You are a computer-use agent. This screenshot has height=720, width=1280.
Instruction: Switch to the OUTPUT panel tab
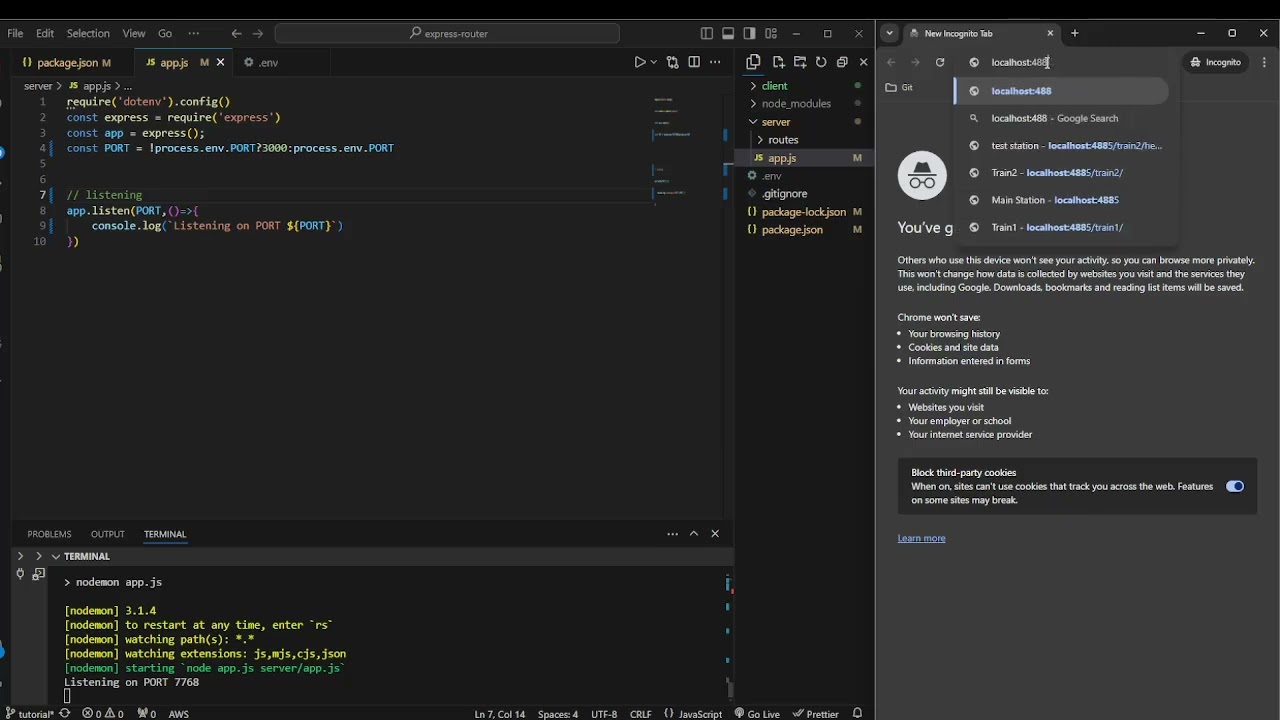[108, 534]
